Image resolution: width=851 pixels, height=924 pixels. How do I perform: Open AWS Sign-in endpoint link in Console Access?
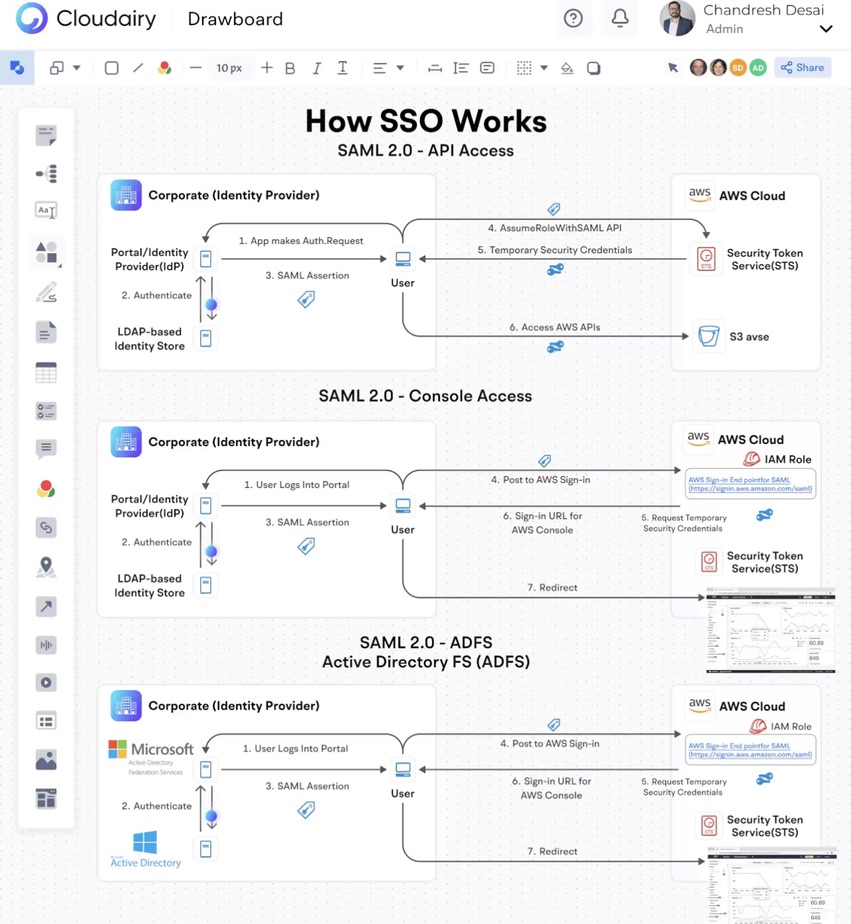(750, 484)
